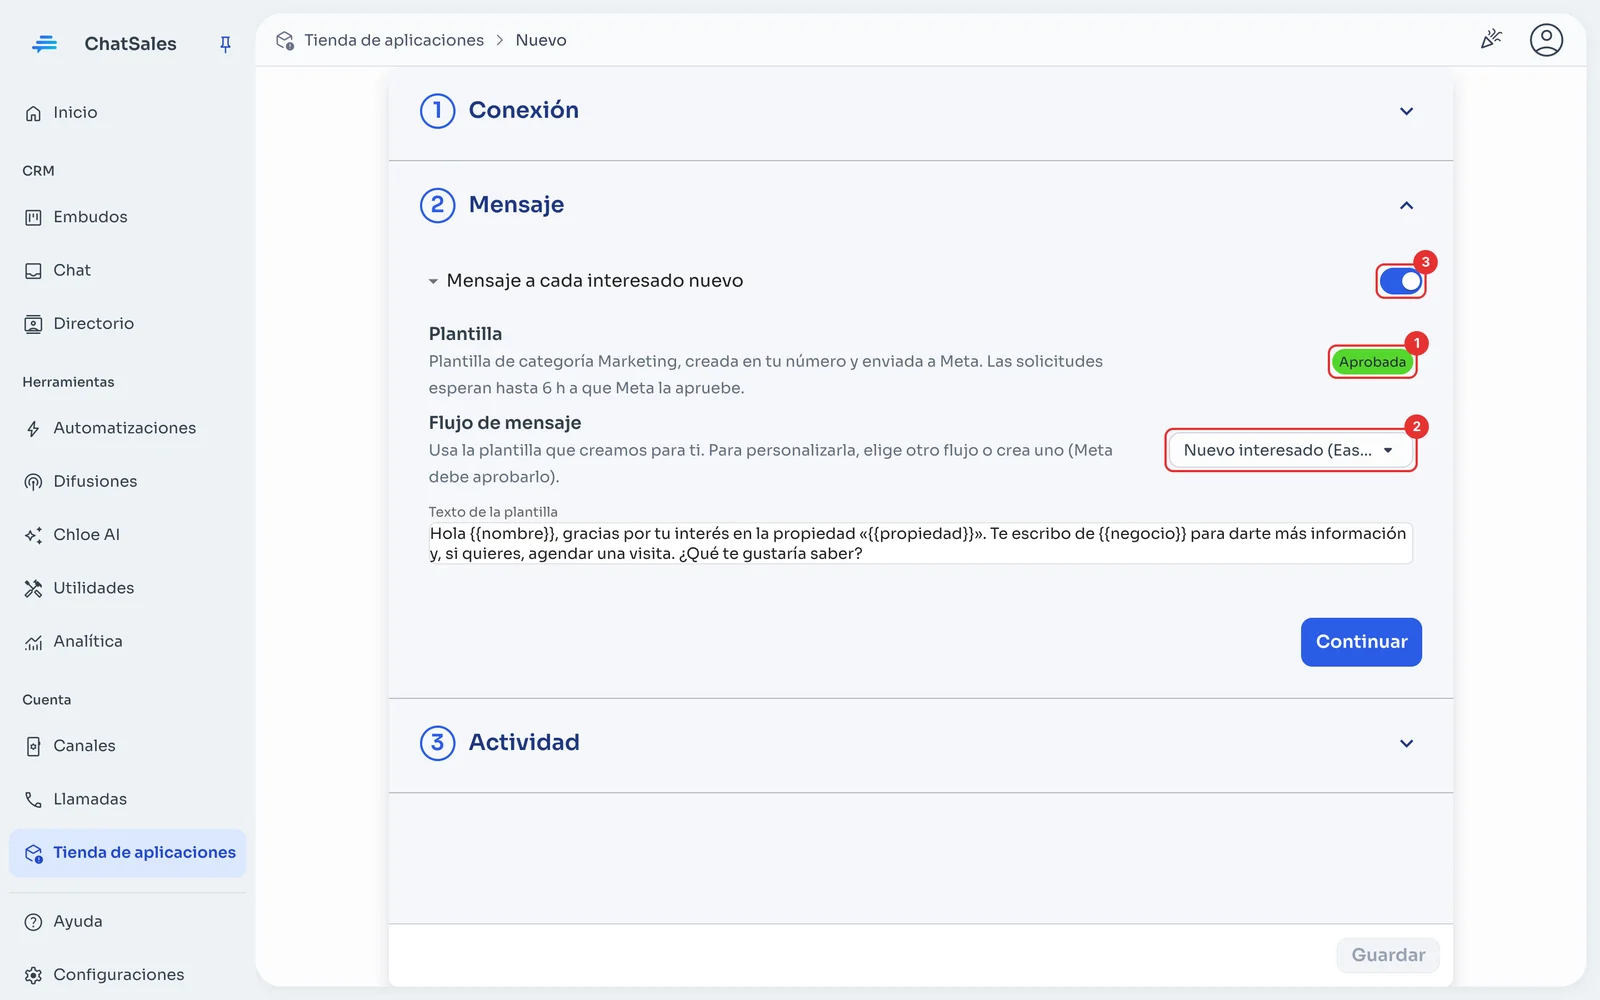Open Tienda de aplicaciones in sidebar
1600x1000 pixels.
[x=128, y=853]
